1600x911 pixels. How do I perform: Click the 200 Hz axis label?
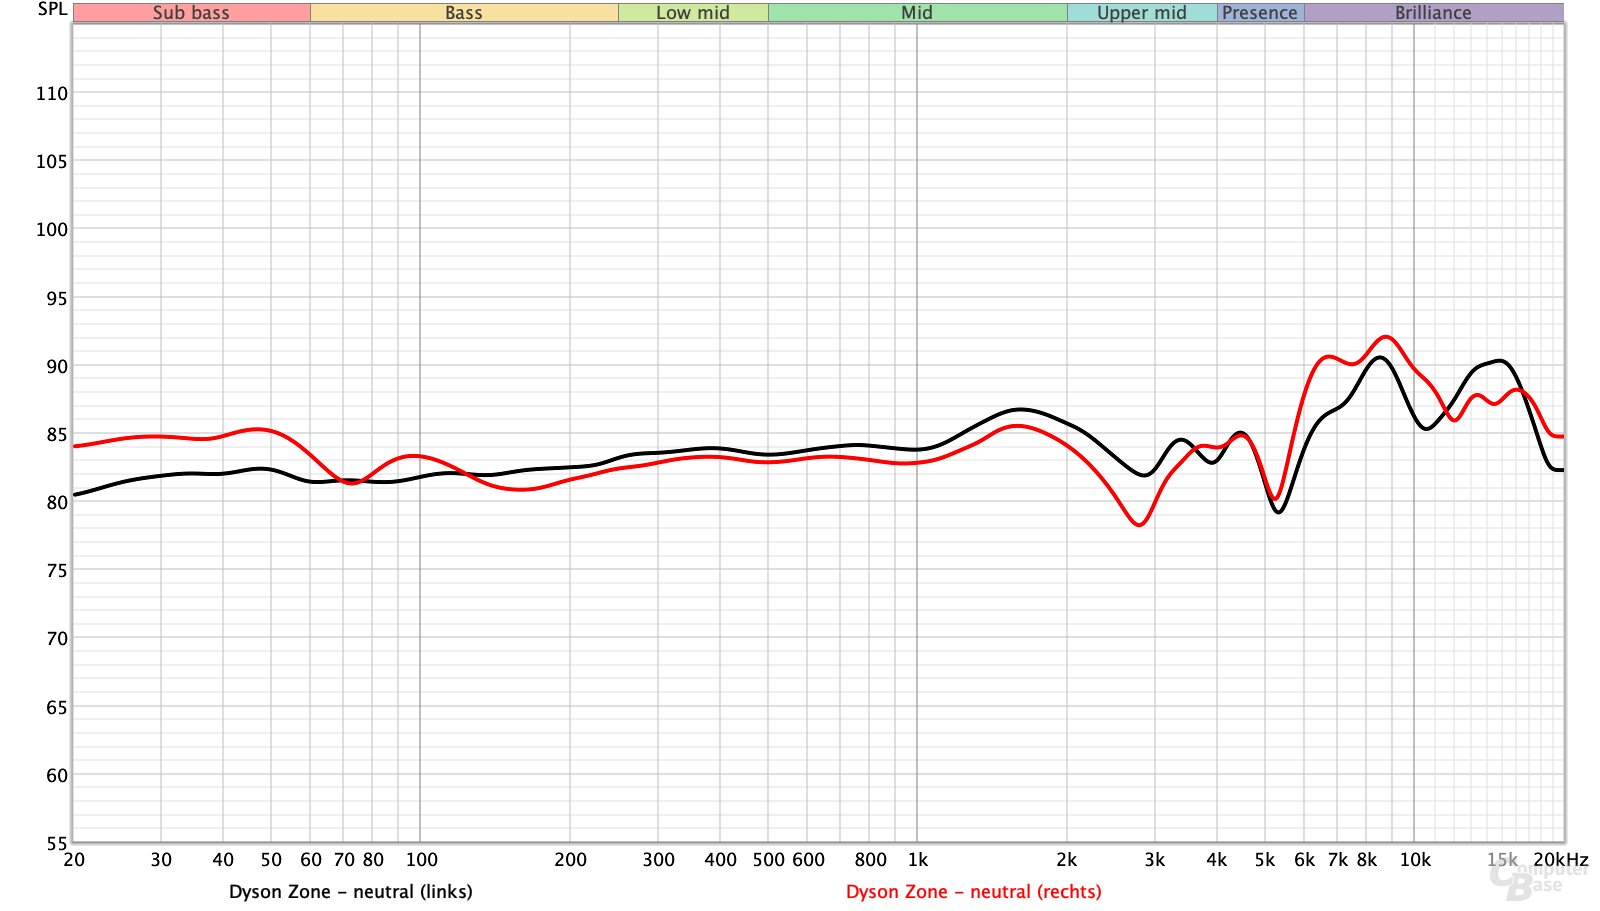570,859
